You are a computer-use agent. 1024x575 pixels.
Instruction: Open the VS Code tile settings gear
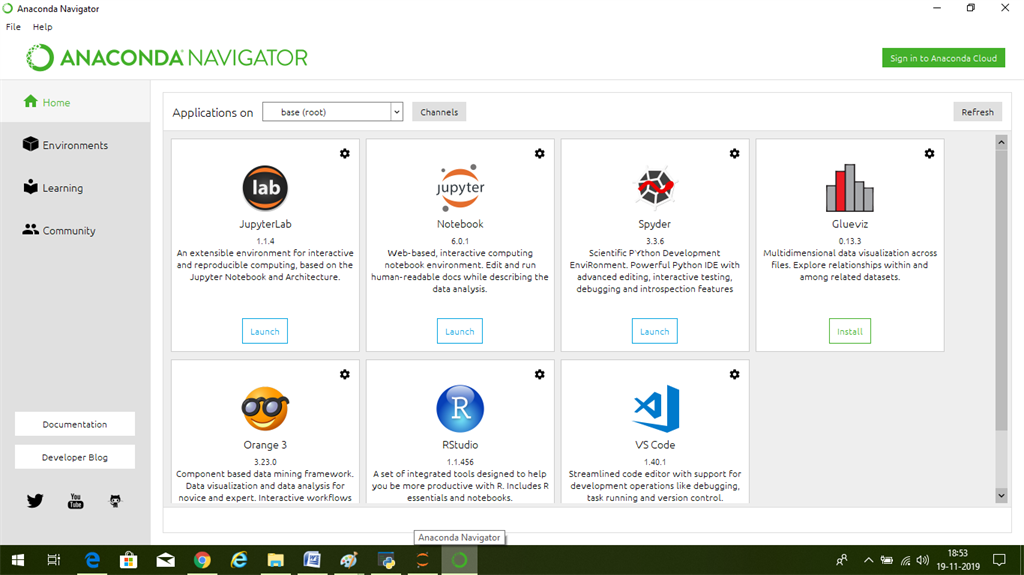tap(735, 374)
